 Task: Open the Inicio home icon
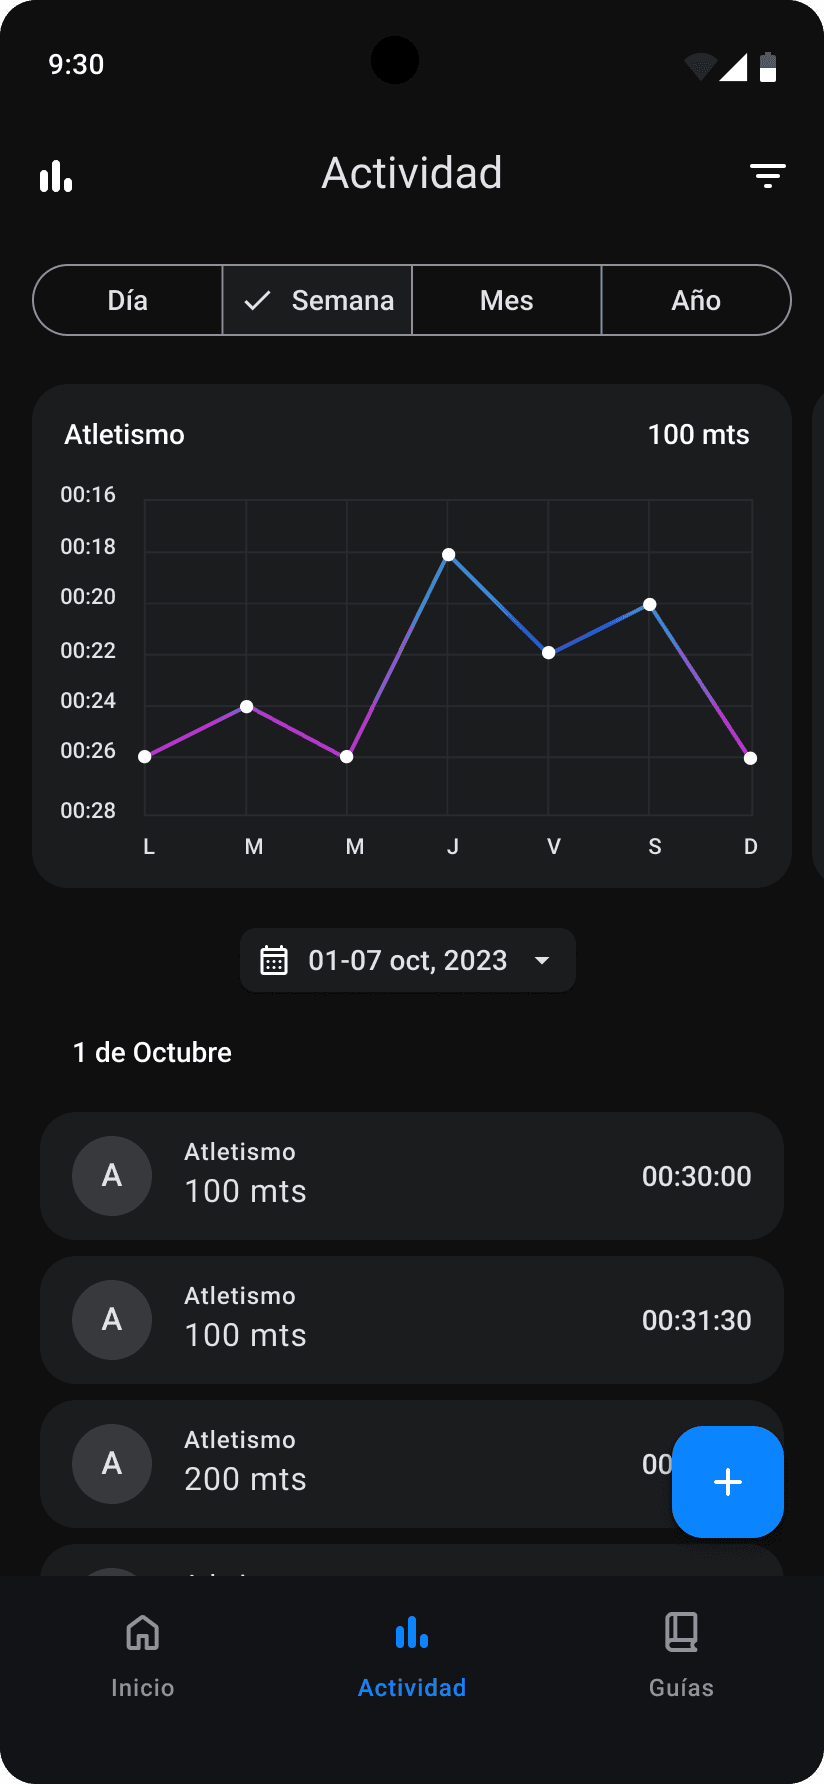143,1633
